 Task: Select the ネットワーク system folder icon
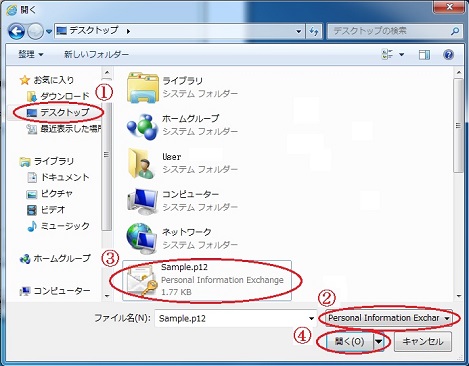tap(142, 238)
